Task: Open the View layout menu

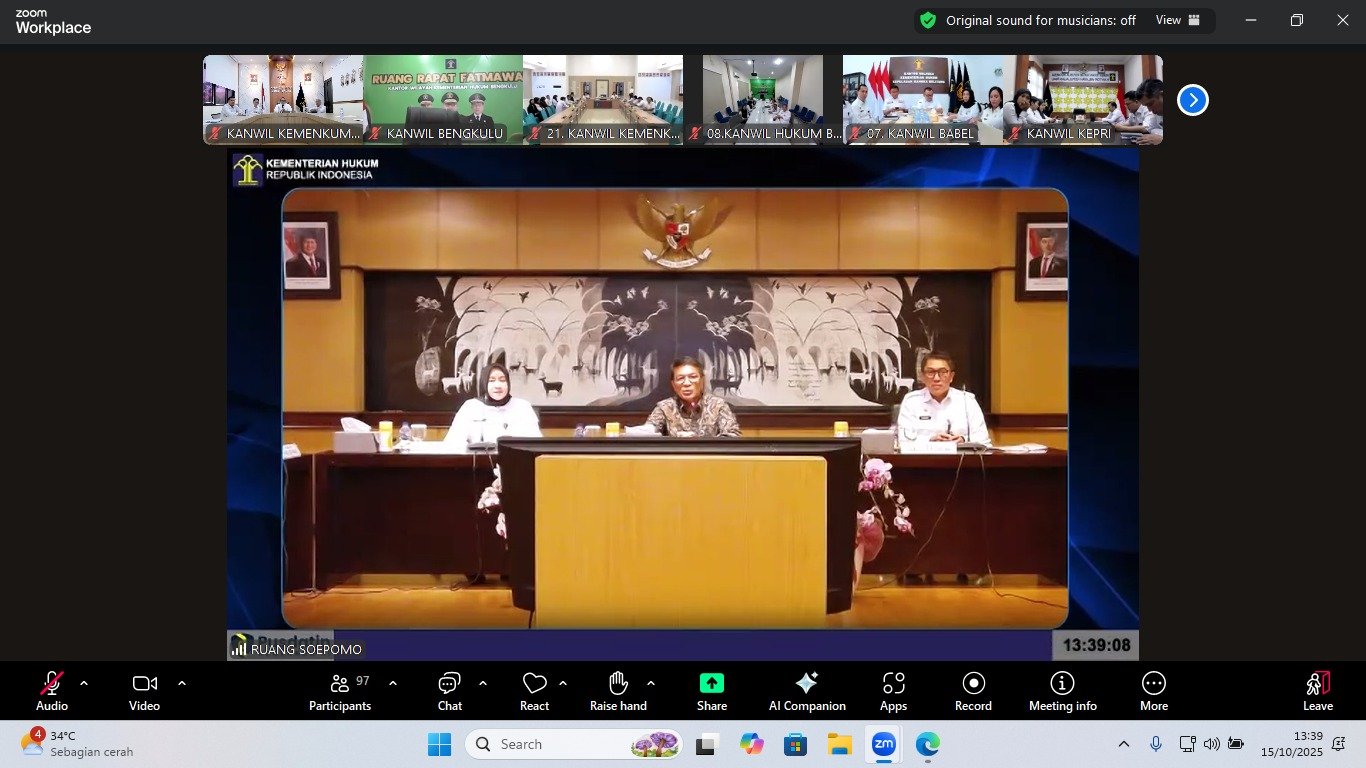Action: pyautogui.click(x=1177, y=20)
